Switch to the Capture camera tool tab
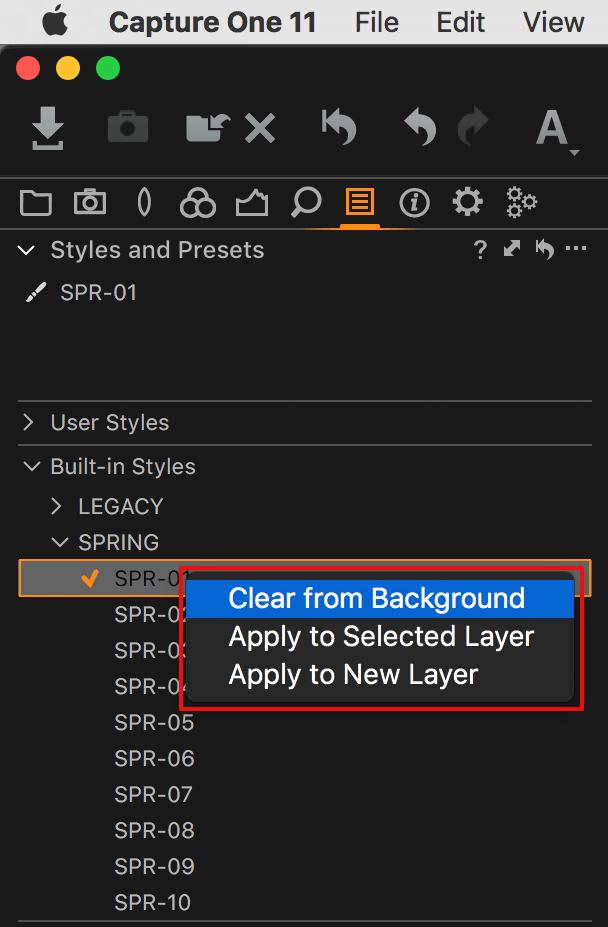 coord(90,202)
